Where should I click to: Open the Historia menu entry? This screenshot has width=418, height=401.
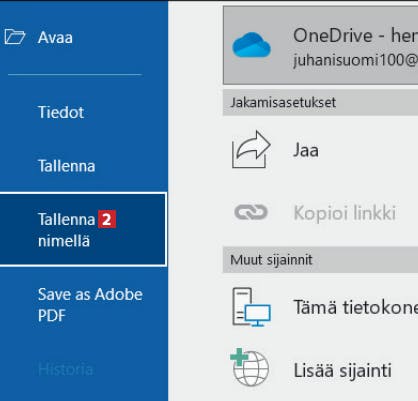point(65,369)
